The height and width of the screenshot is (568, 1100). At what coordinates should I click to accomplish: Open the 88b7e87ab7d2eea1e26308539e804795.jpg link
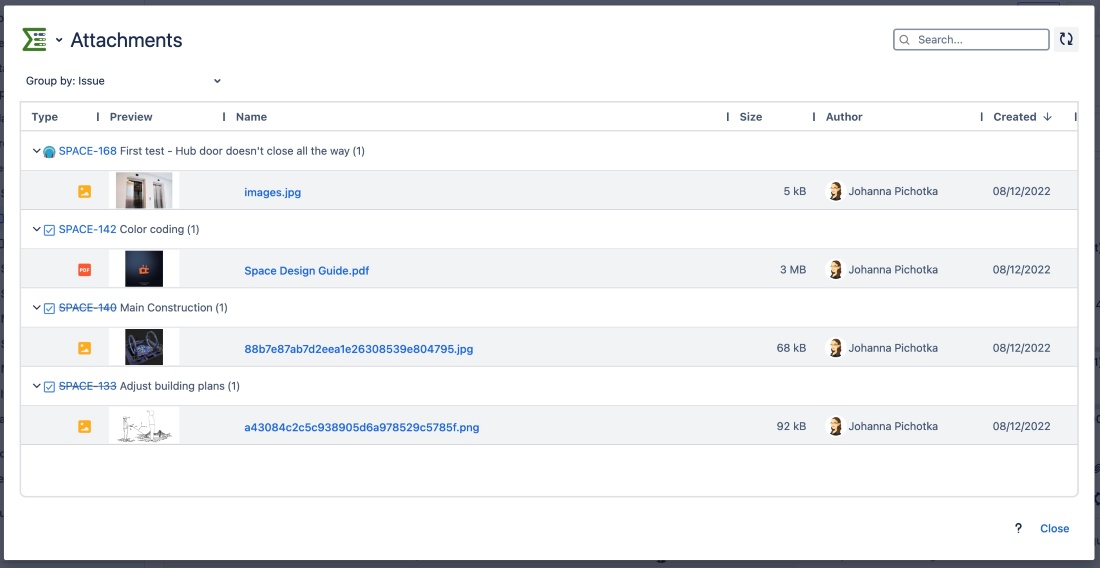(x=358, y=349)
